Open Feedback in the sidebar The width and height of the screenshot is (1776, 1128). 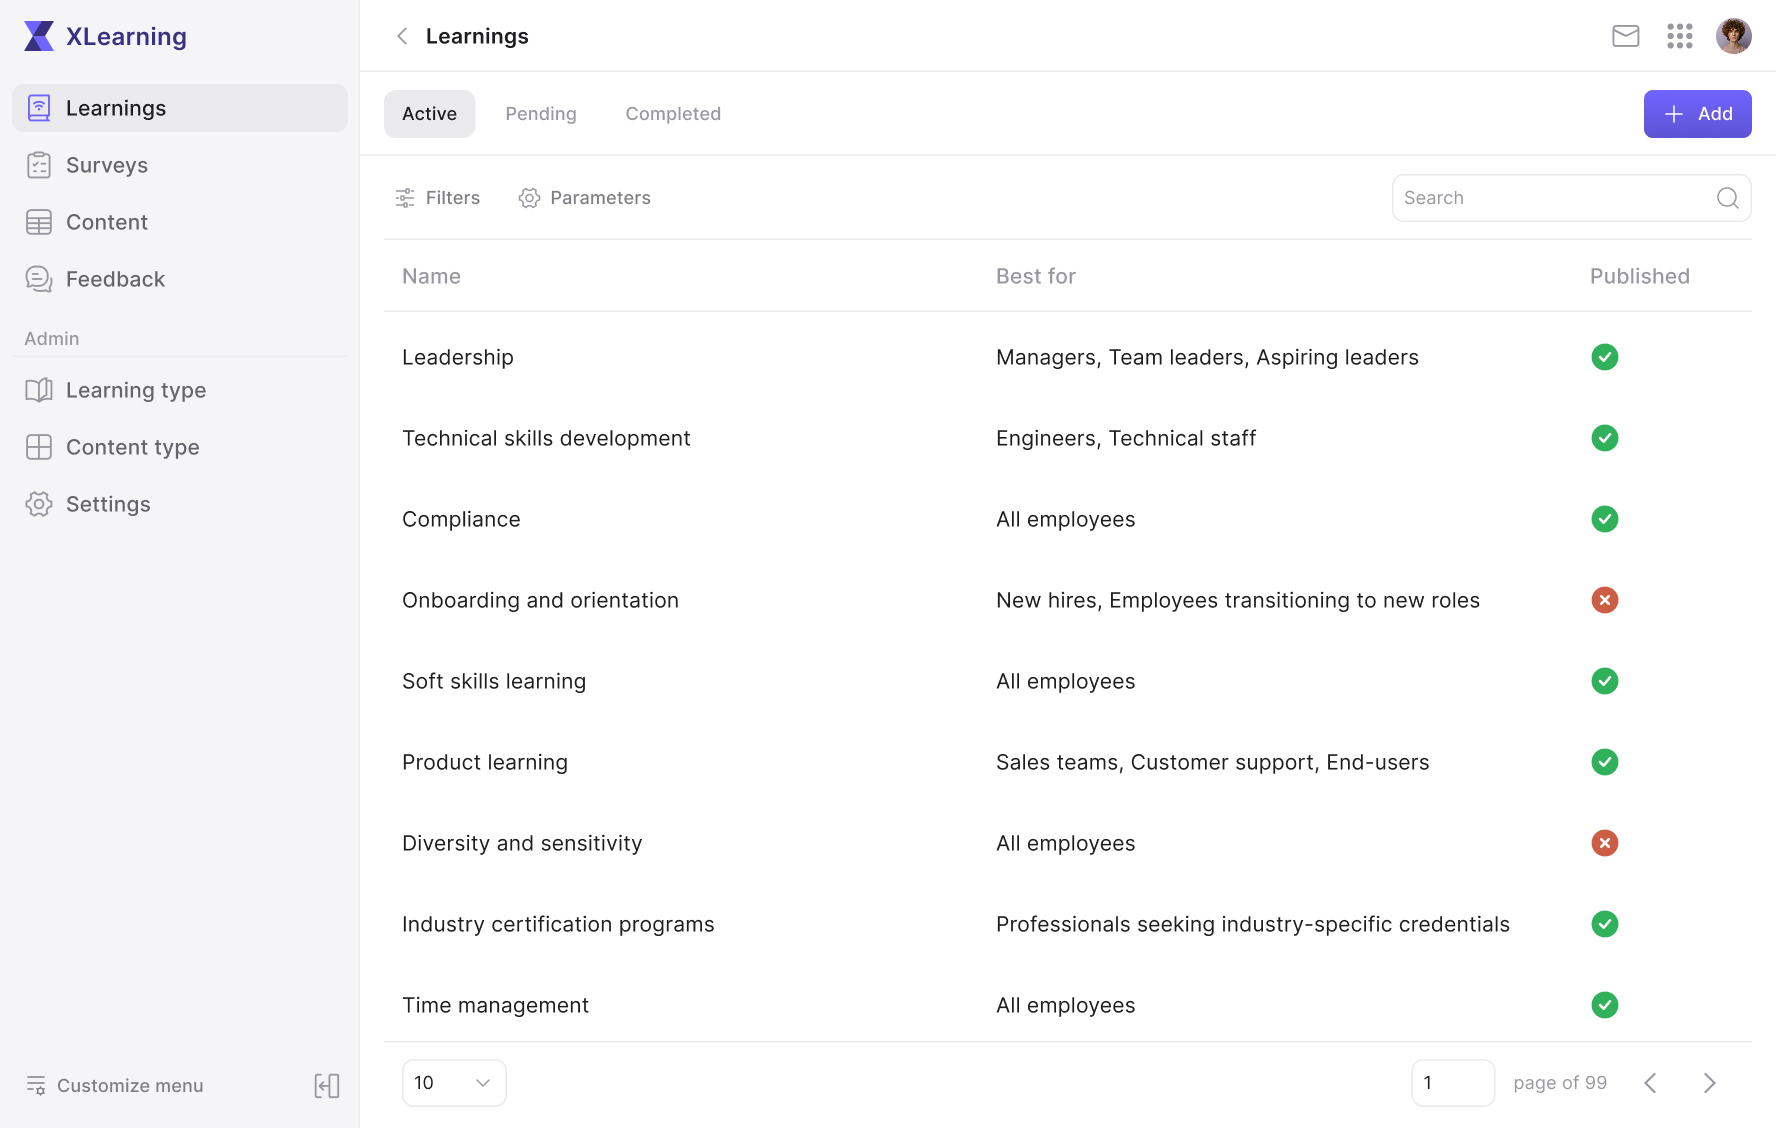coord(180,279)
